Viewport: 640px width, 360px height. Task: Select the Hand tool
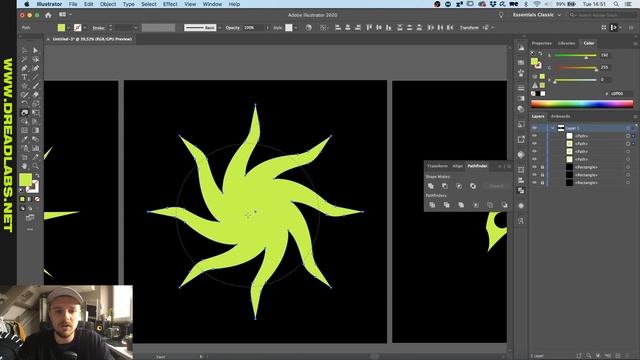pos(24,166)
